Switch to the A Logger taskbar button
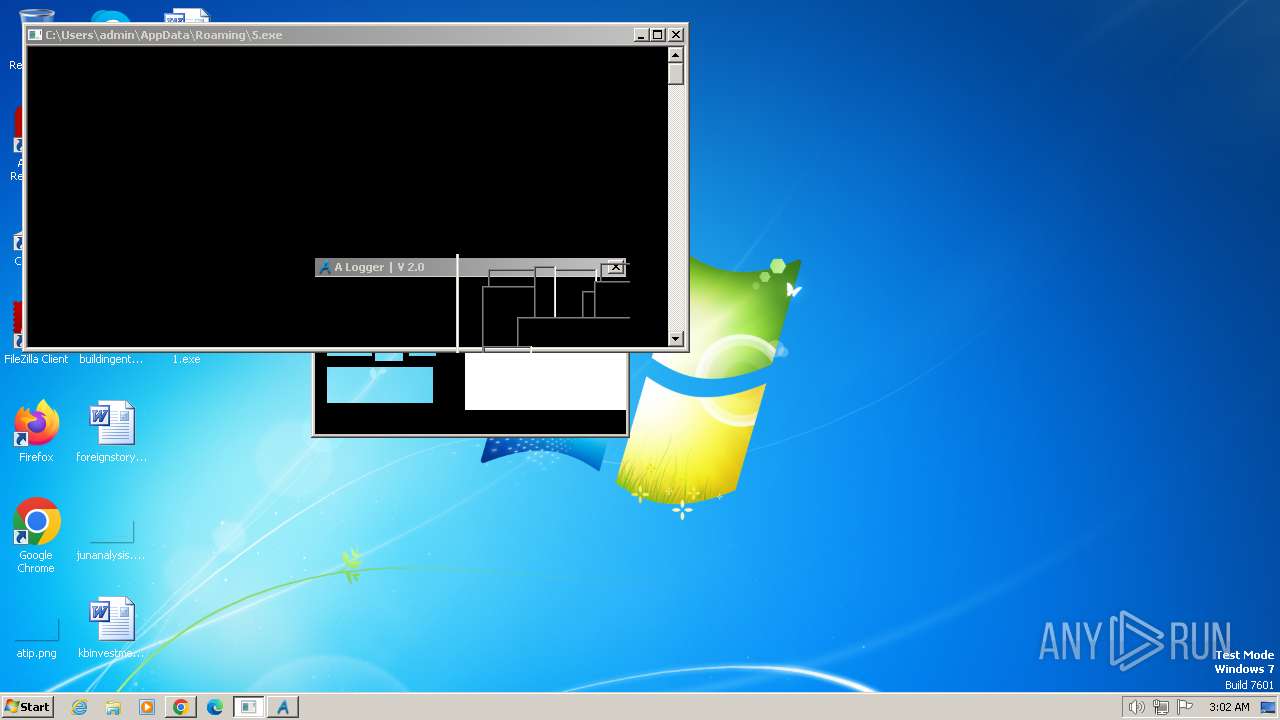The image size is (1280, 720). pos(283,707)
